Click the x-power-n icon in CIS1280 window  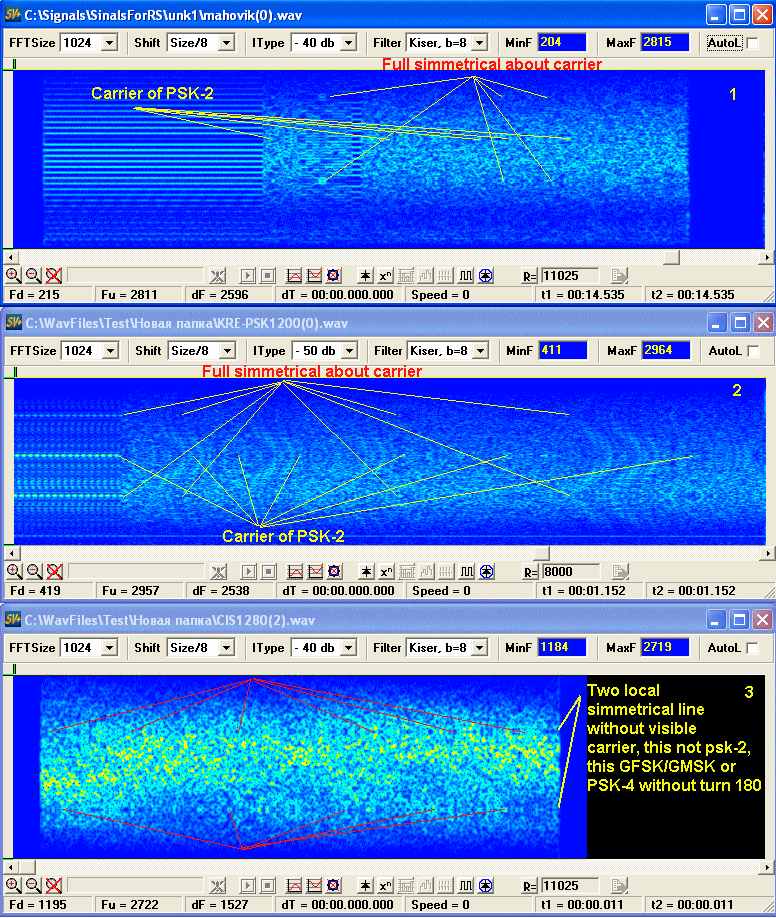coord(386,886)
